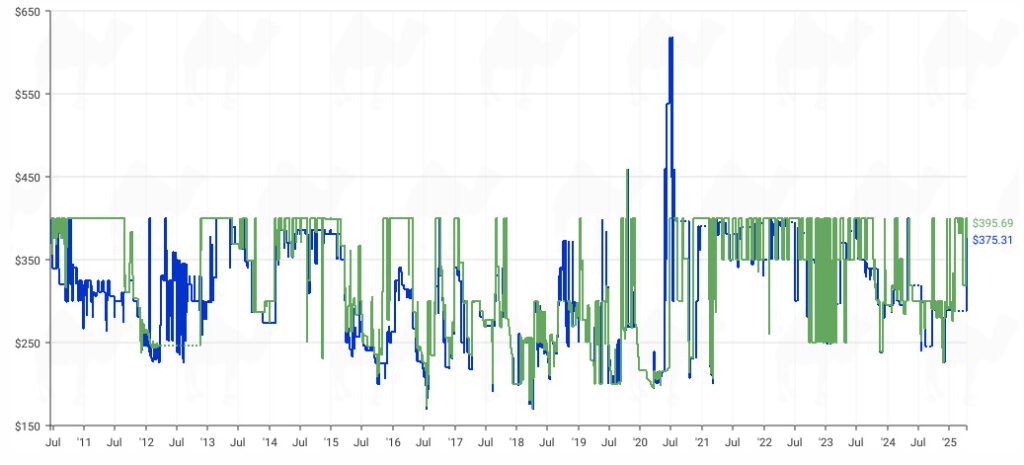1024x465 pixels.
Task: Click the leftmost Jul label on x-axis
Action: (x=52, y=440)
